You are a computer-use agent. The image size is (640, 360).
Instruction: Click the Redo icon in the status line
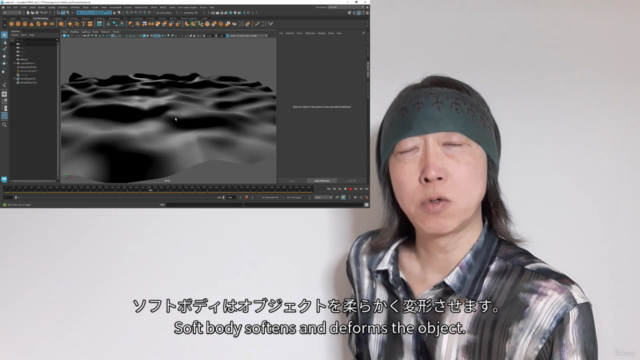pyautogui.click(x=46, y=13)
